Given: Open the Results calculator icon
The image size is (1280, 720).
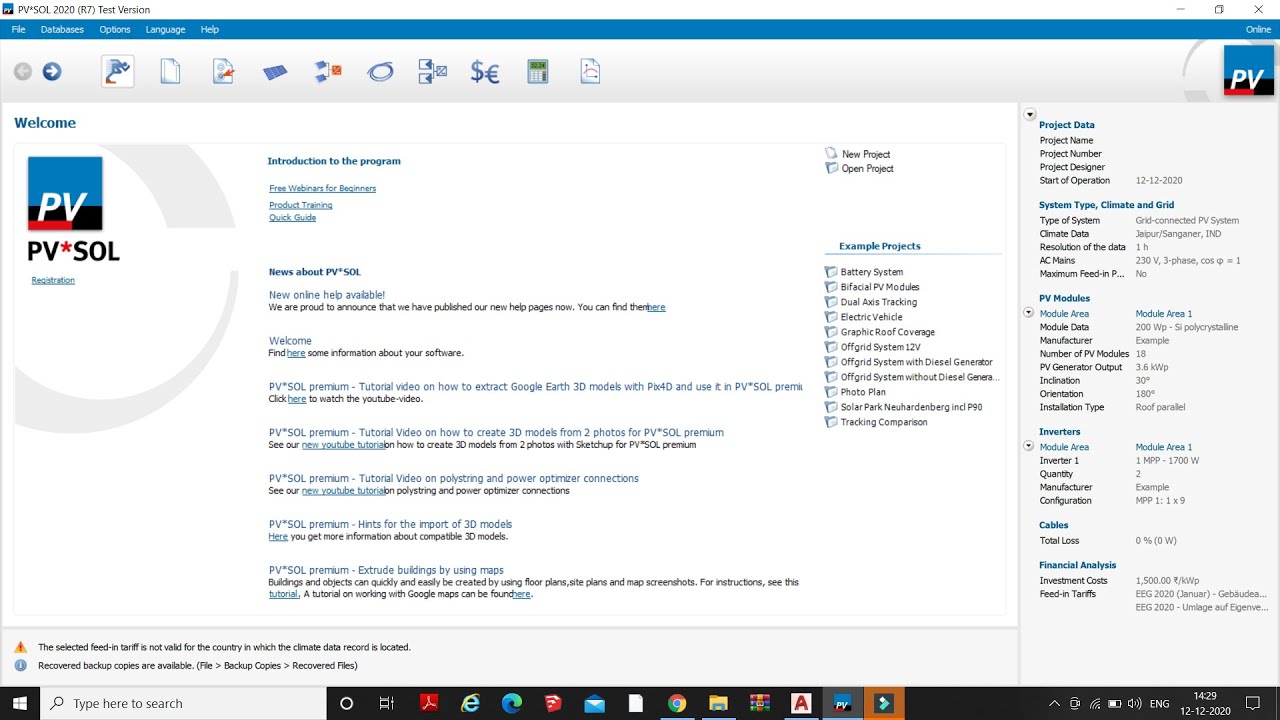Looking at the screenshot, I should coord(538,71).
